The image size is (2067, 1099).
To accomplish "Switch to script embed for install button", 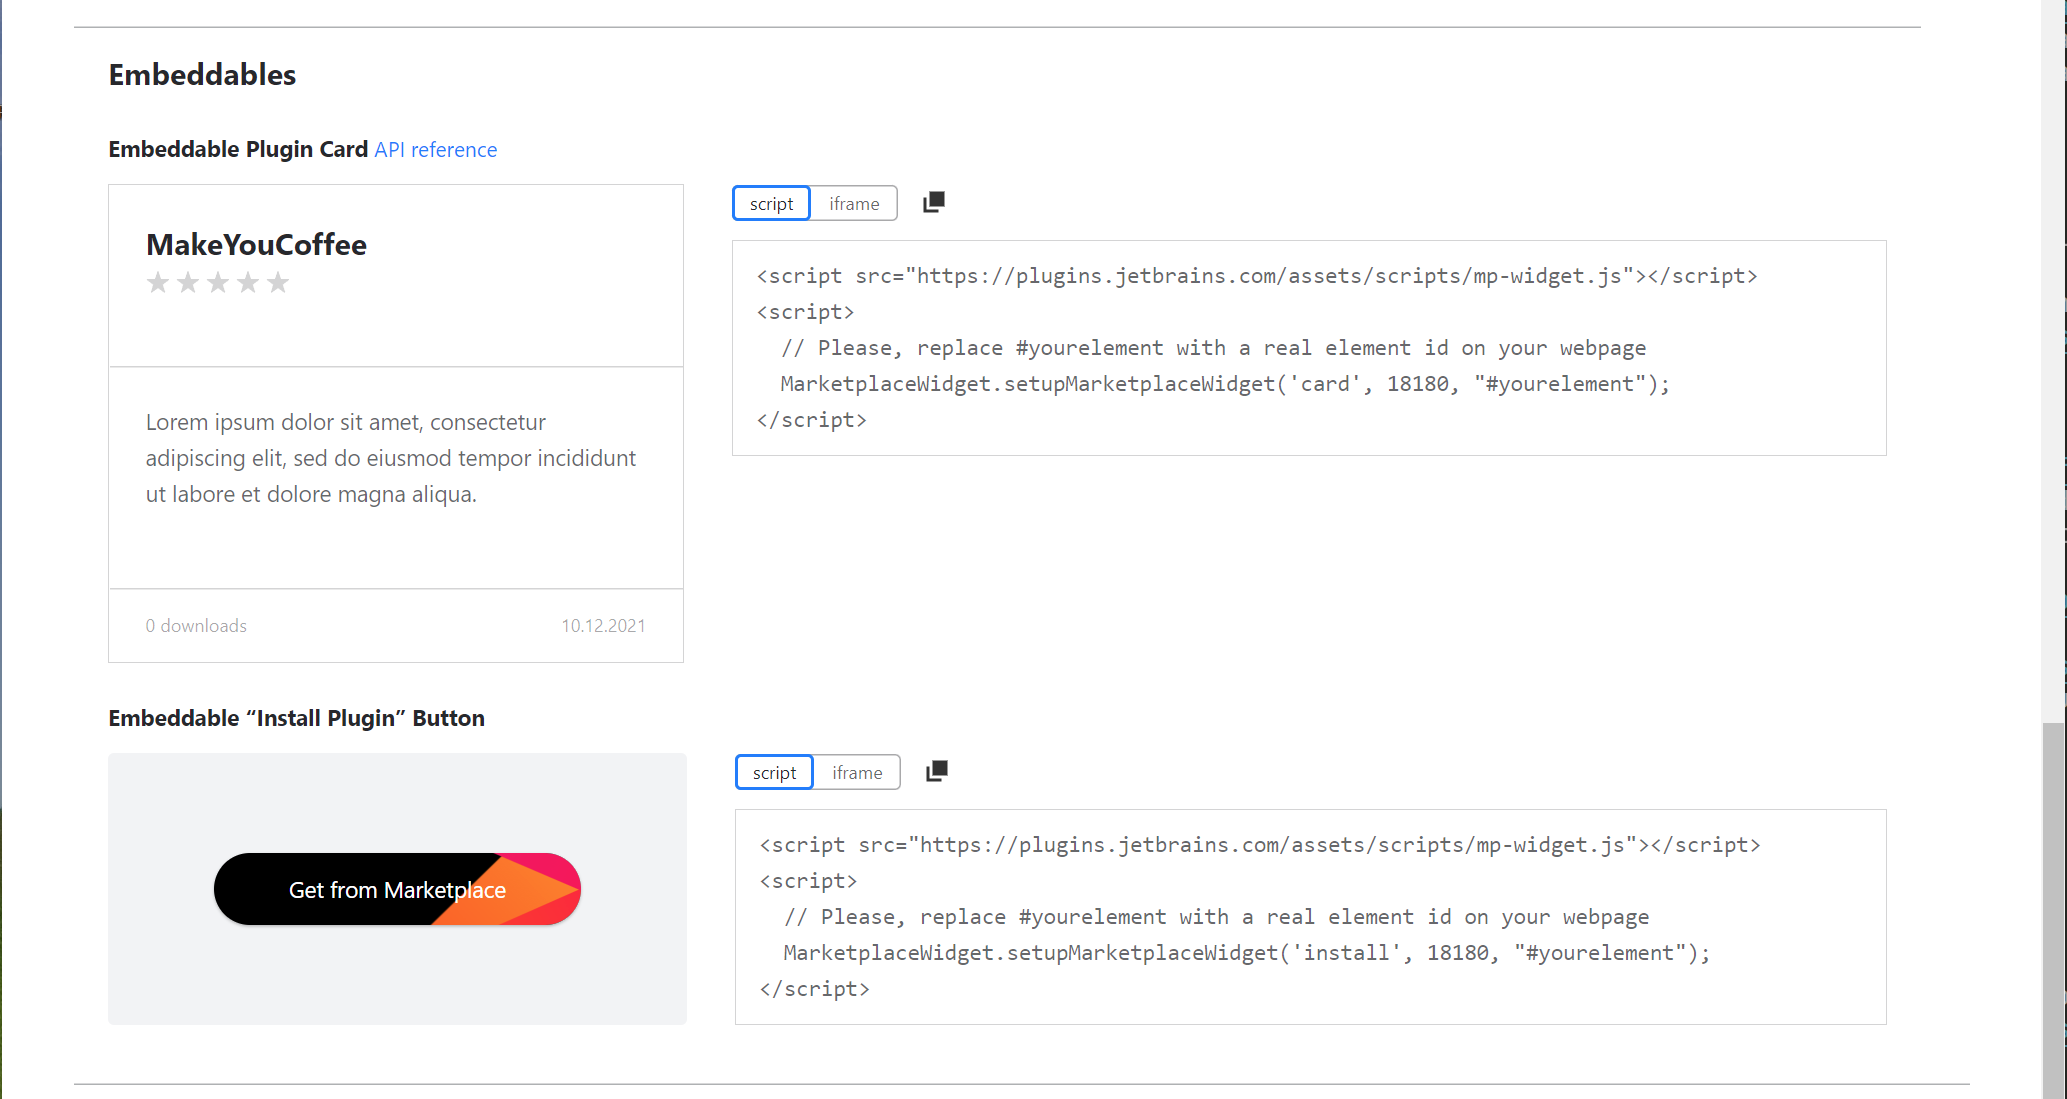I will (774, 772).
